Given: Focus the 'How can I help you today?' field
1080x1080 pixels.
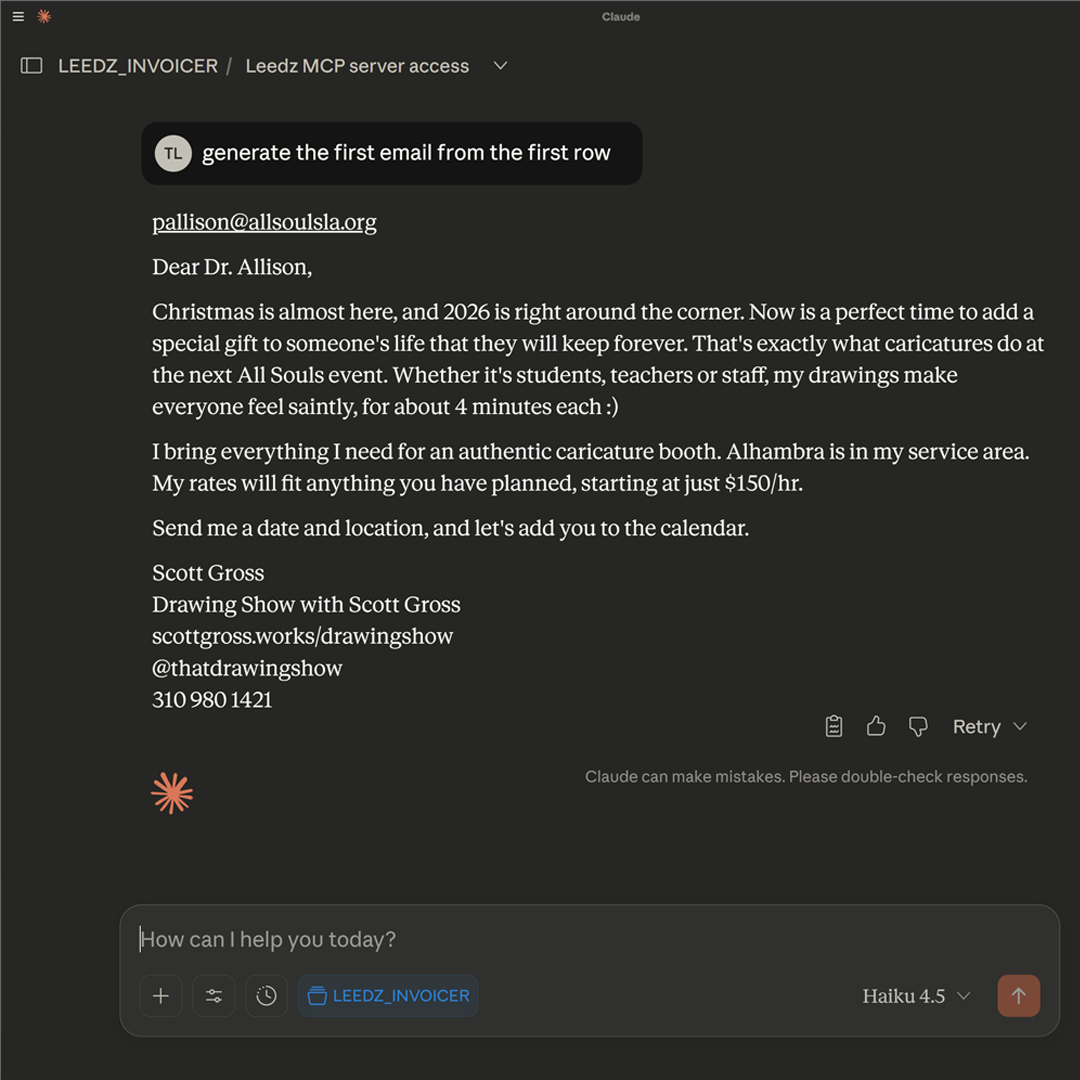Looking at the screenshot, I should pos(590,939).
